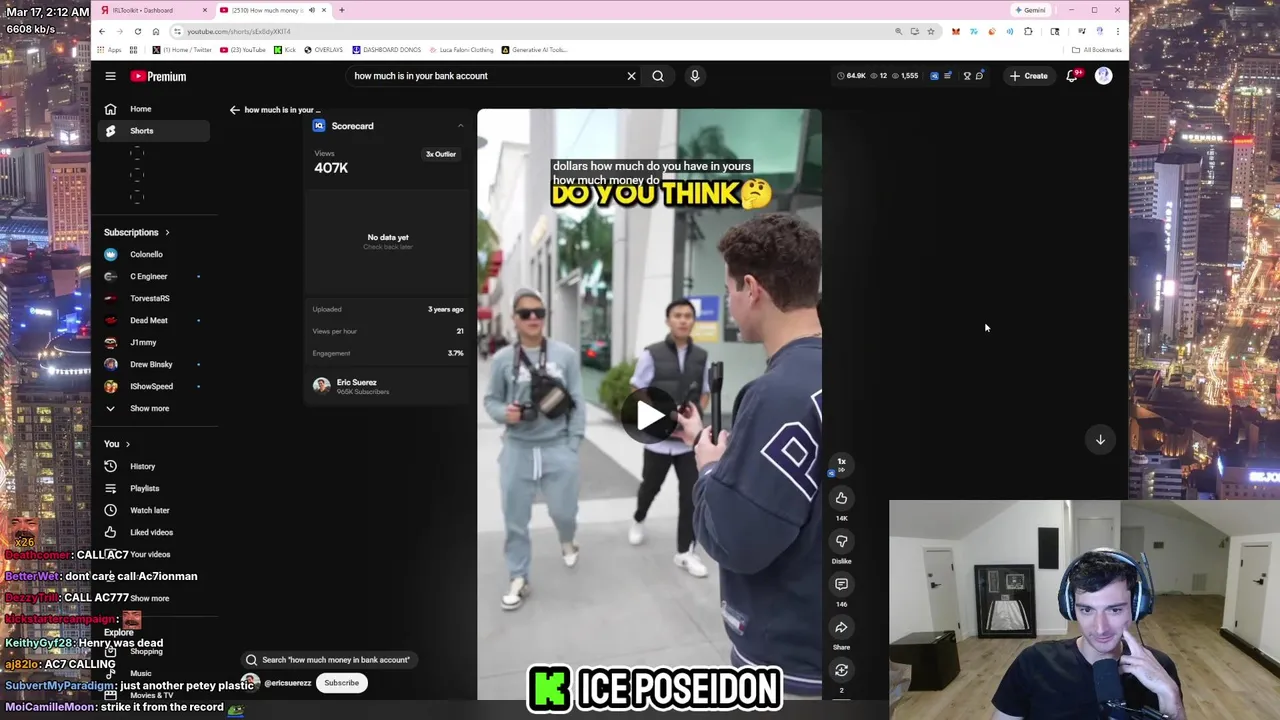Open the YouTube hamburger guide menu
1280x720 pixels.
pyautogui.click(x=110, y=76)
